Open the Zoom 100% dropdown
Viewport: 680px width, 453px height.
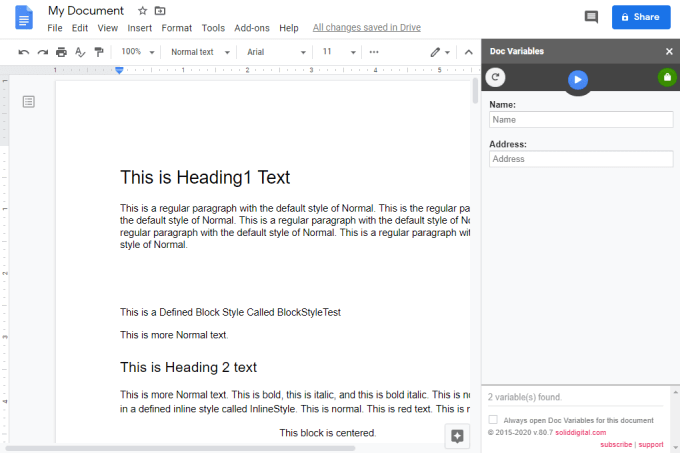137,52
